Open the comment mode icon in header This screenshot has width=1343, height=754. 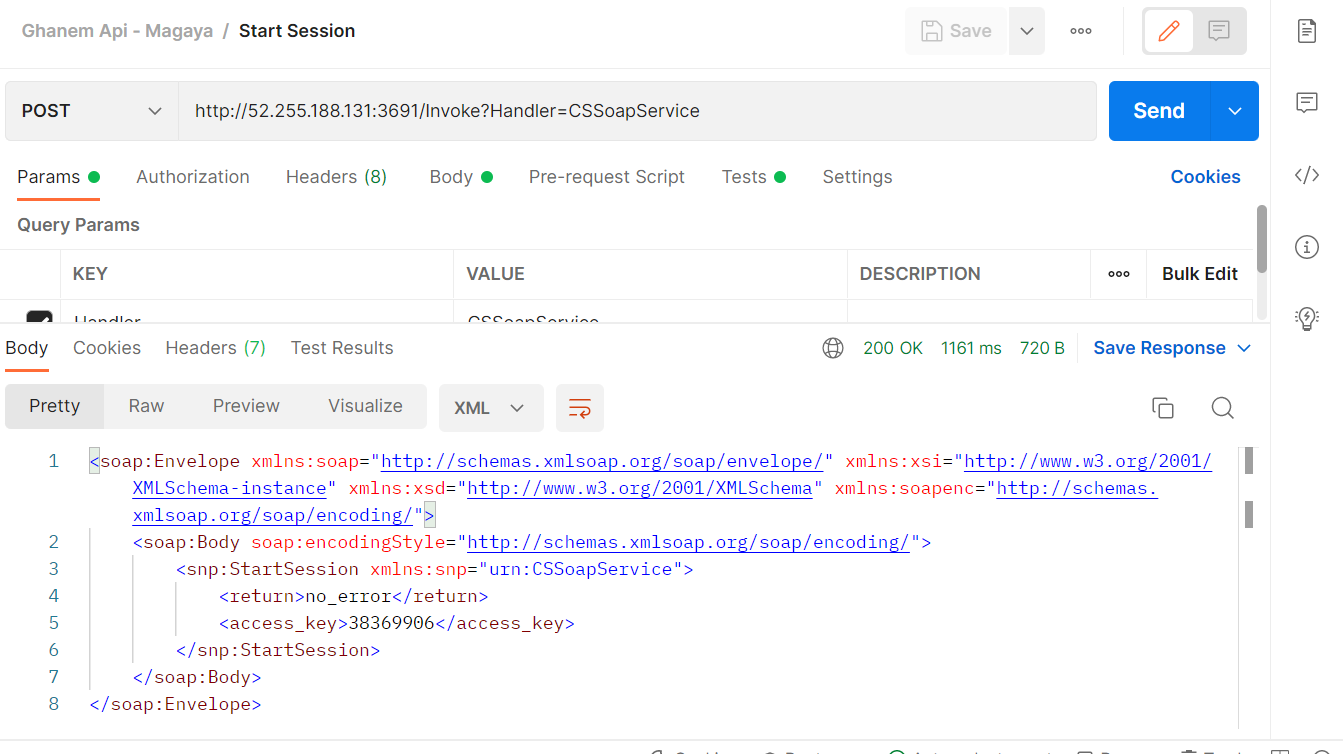coord(1218,31)
